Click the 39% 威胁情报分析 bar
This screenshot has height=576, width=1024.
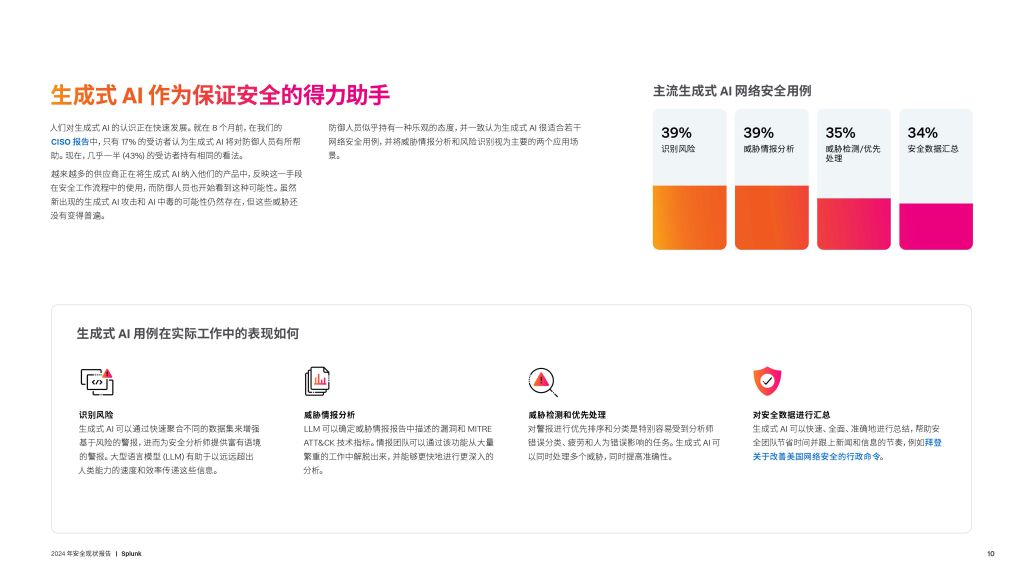coord(772,217)
